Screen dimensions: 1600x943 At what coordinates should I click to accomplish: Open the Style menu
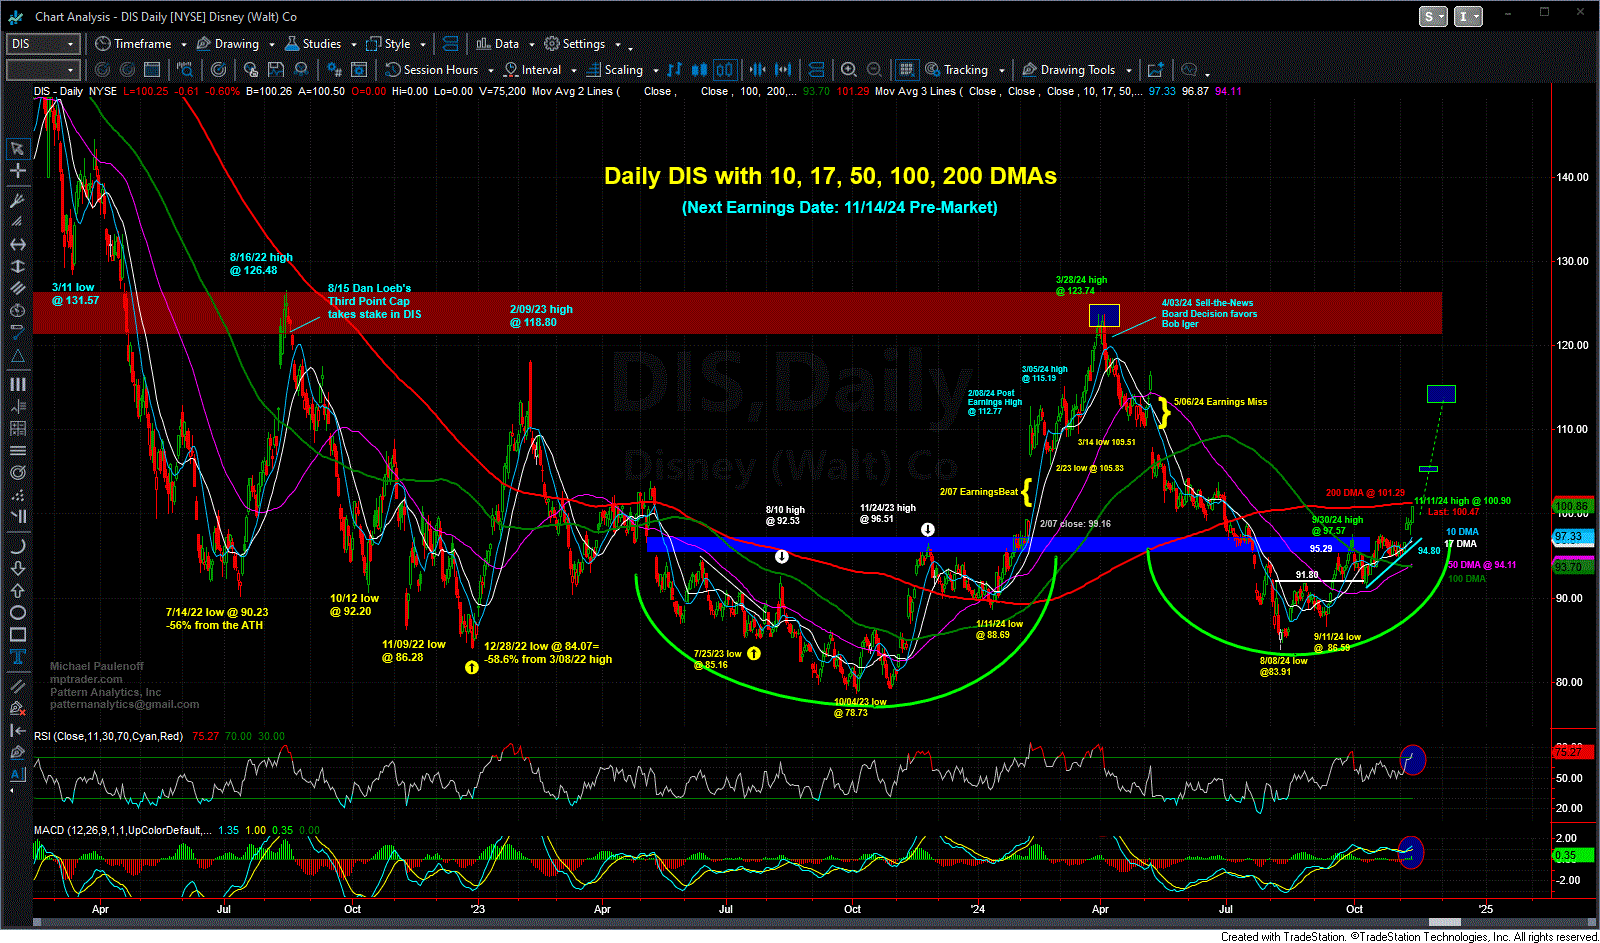click(396, 44)
